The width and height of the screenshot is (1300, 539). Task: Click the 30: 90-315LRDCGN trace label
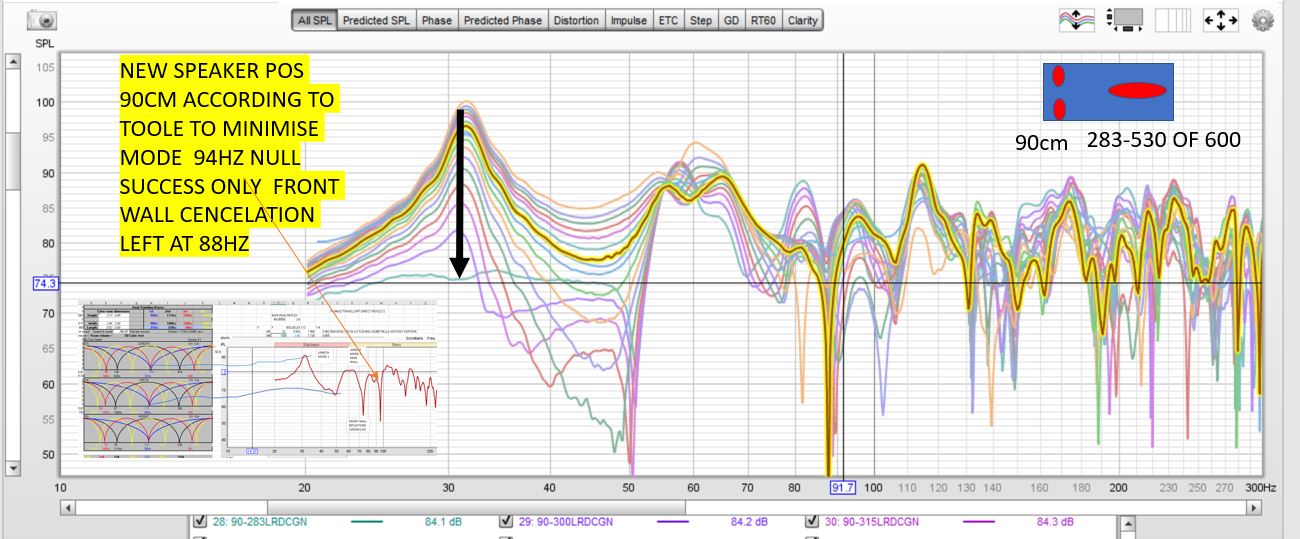pyautogui.click(x=871, y=522)
